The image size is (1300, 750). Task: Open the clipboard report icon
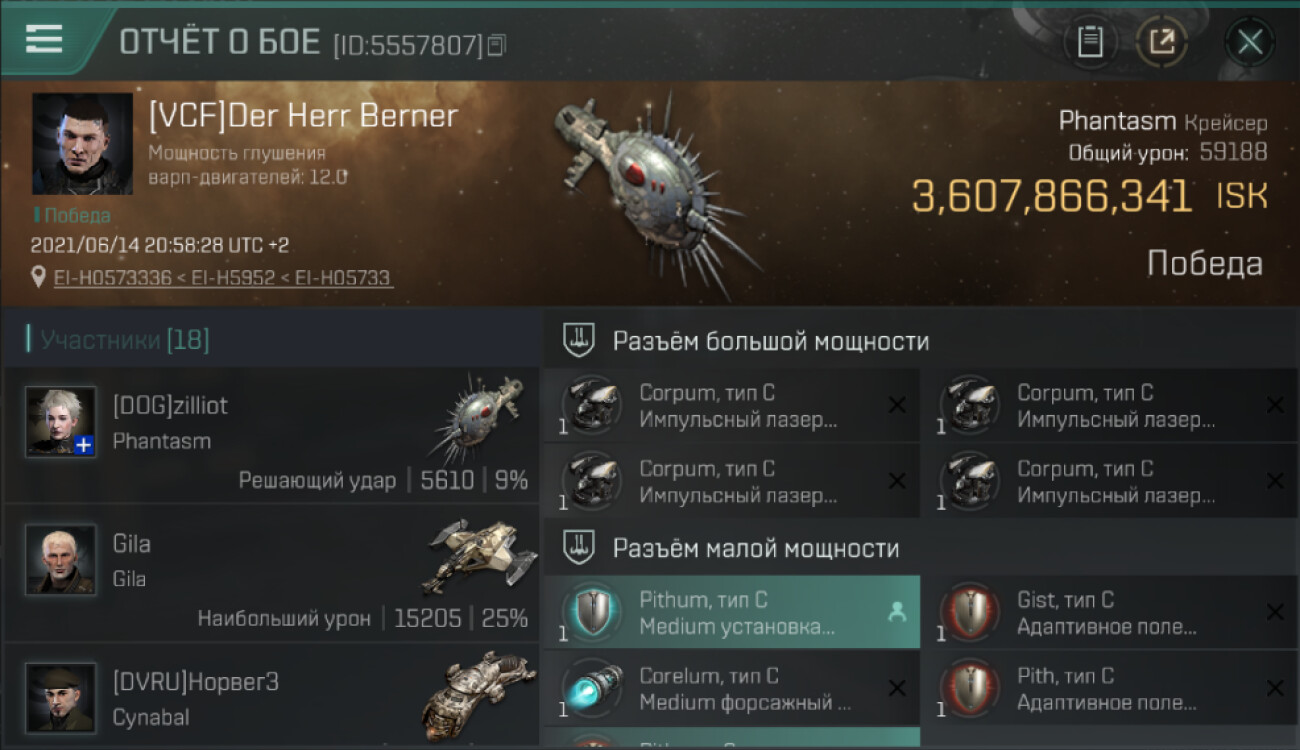tap(1090, 42)
